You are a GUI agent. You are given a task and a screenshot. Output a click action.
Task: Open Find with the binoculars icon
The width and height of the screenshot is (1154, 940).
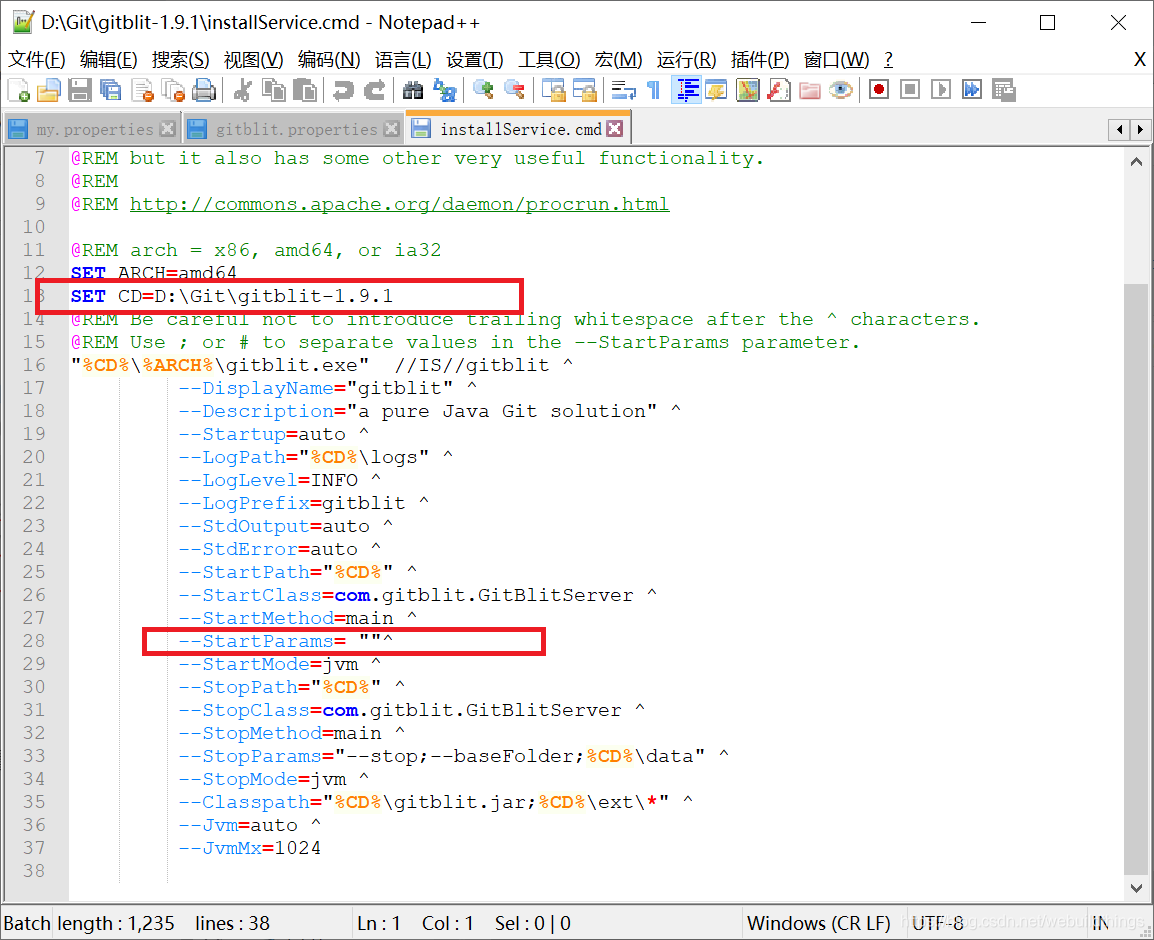click(x=413, y=90)
